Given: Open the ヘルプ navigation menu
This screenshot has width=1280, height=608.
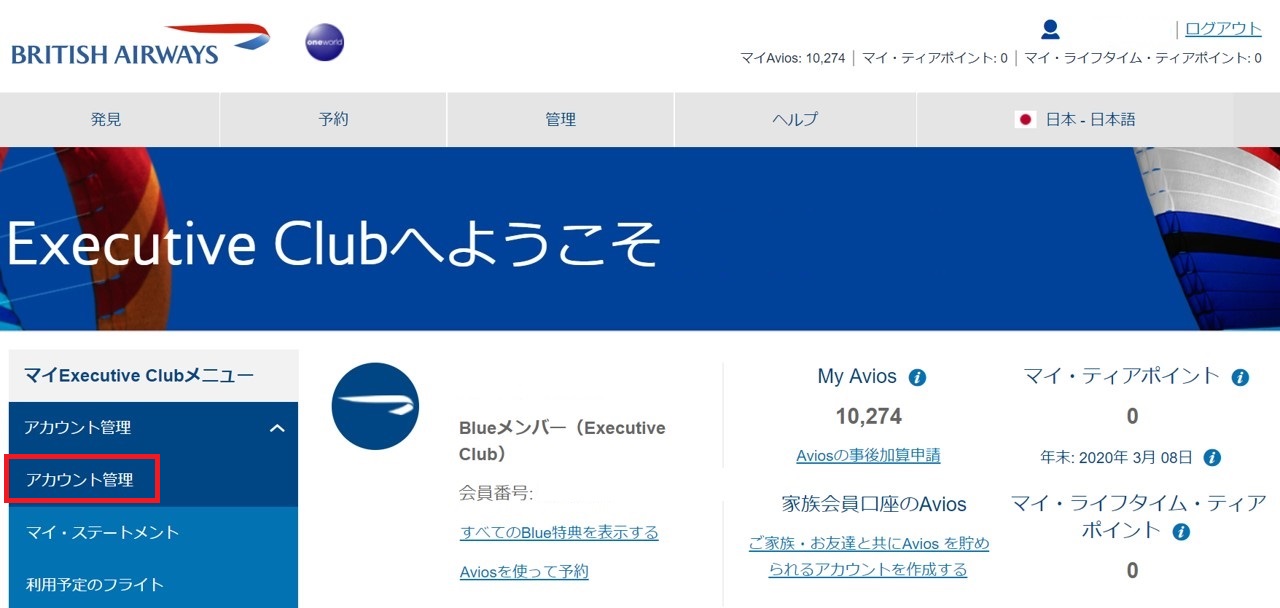Looking at the screenshot, I should click(x=795, y=119).
